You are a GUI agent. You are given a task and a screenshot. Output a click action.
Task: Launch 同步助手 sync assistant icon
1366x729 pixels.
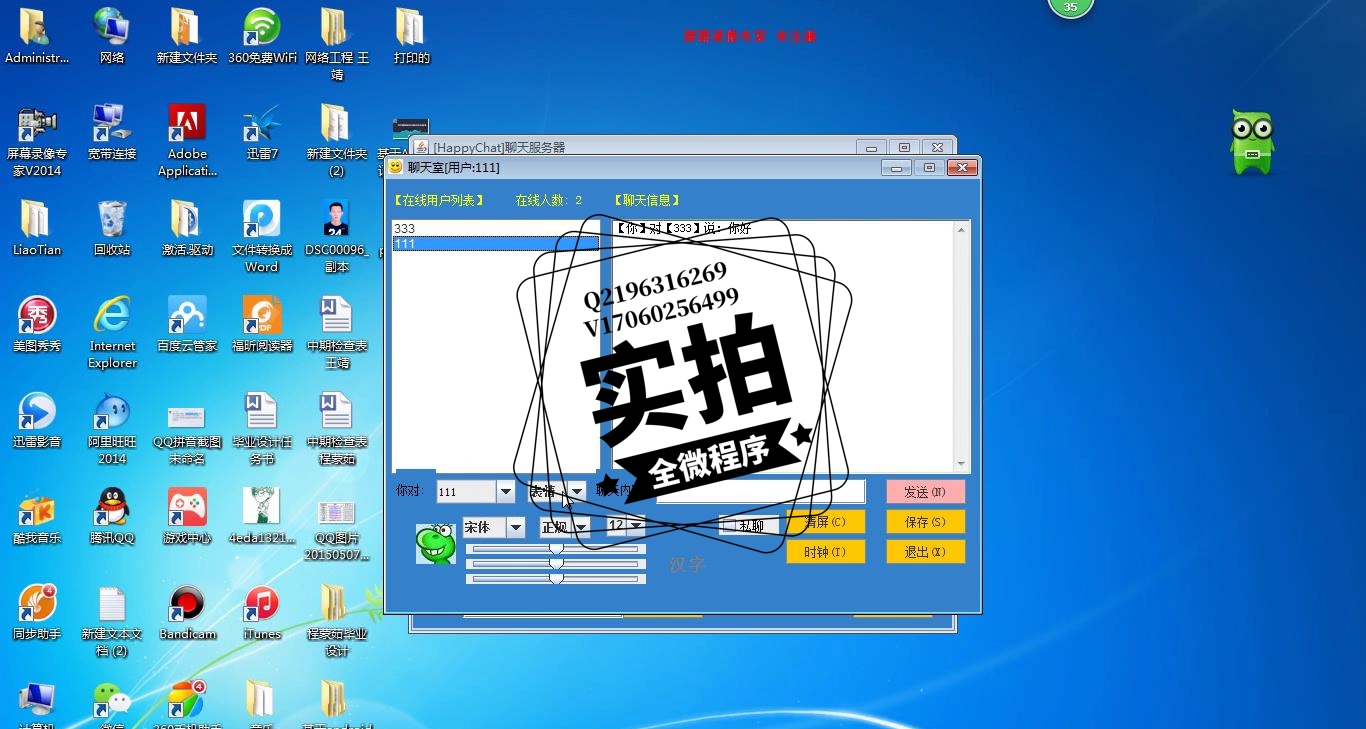click(x=37, y=612)
